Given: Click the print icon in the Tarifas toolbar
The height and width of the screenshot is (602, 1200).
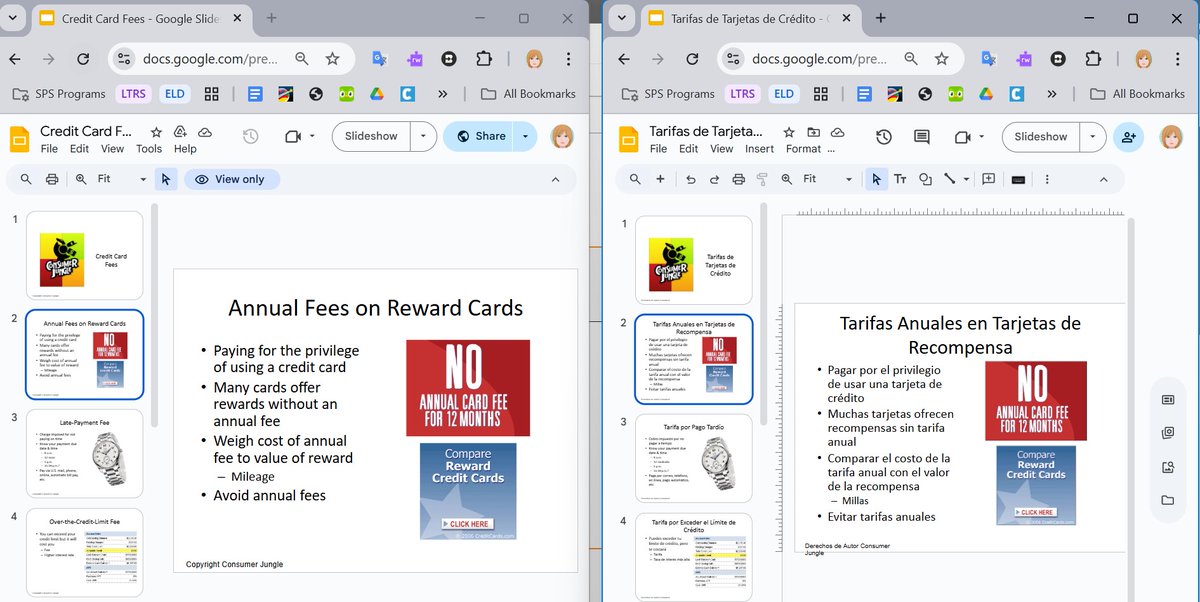Looking at the screenshot, I should click(x=738, y=179).
